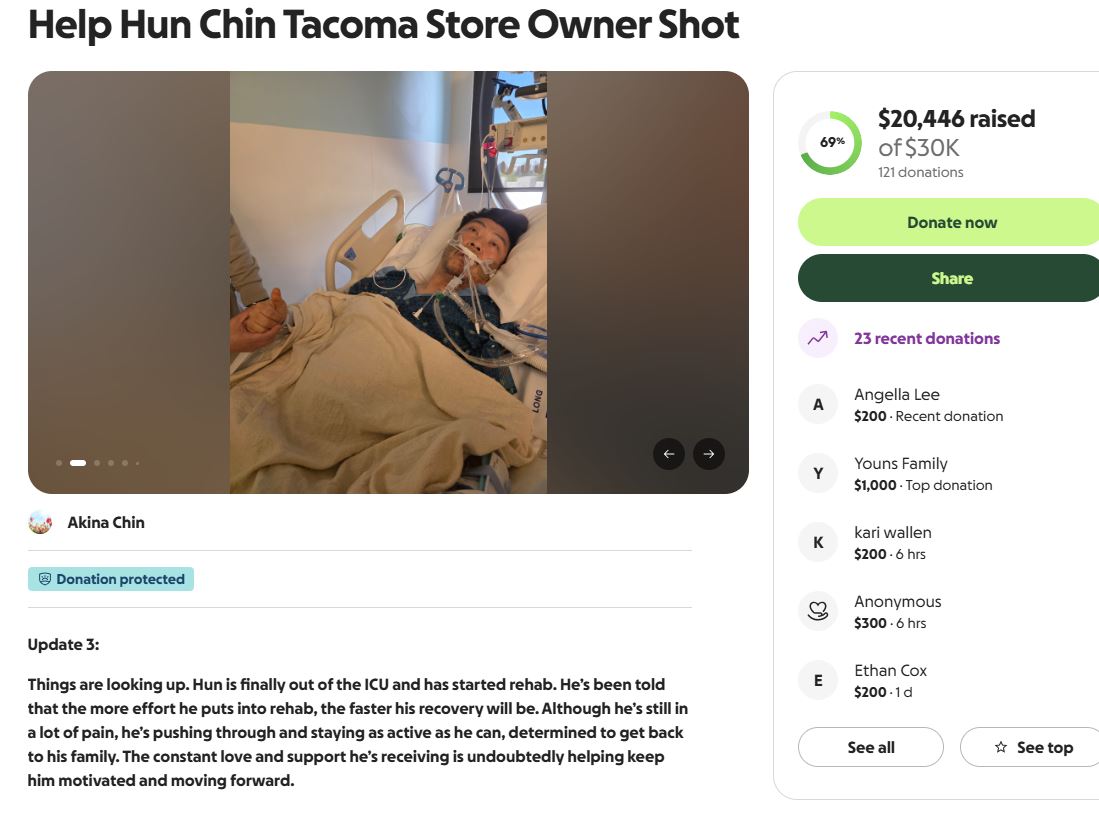Click kari wallen's letter K avatar
The width and height of the screenshot is (1099, 820).
818,542
